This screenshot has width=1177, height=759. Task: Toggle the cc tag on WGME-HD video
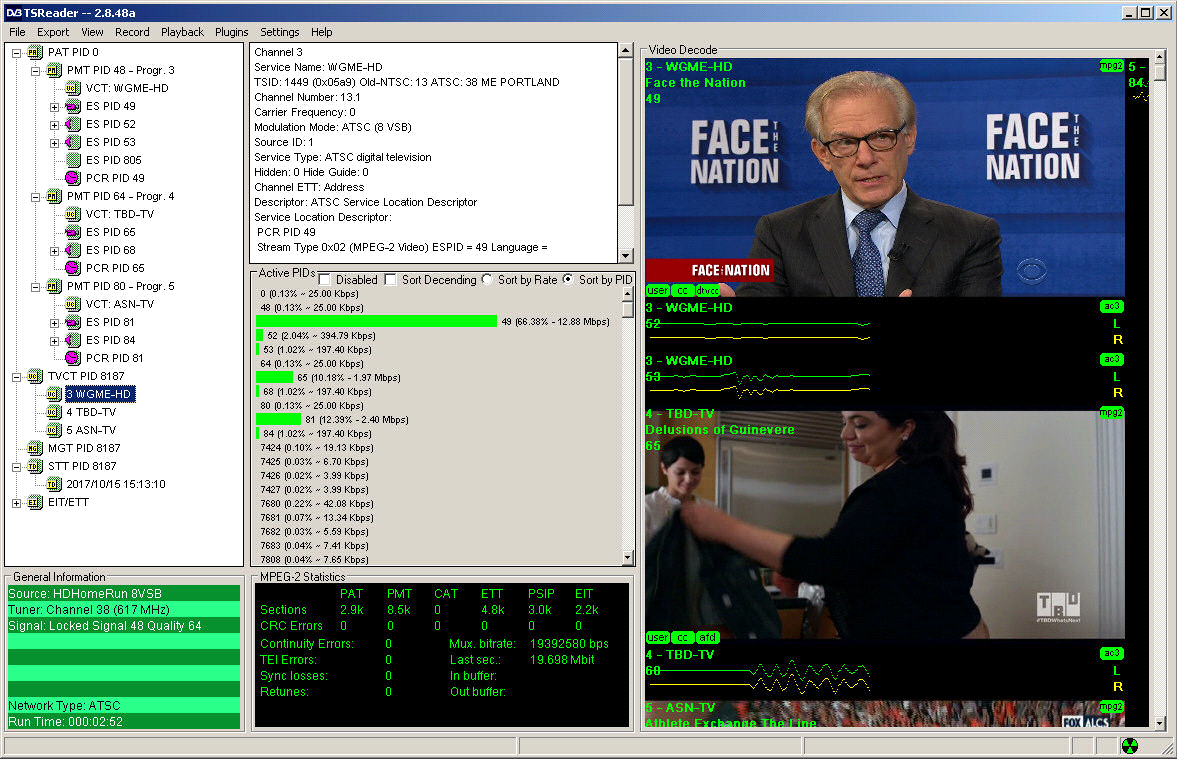[682, 291]
